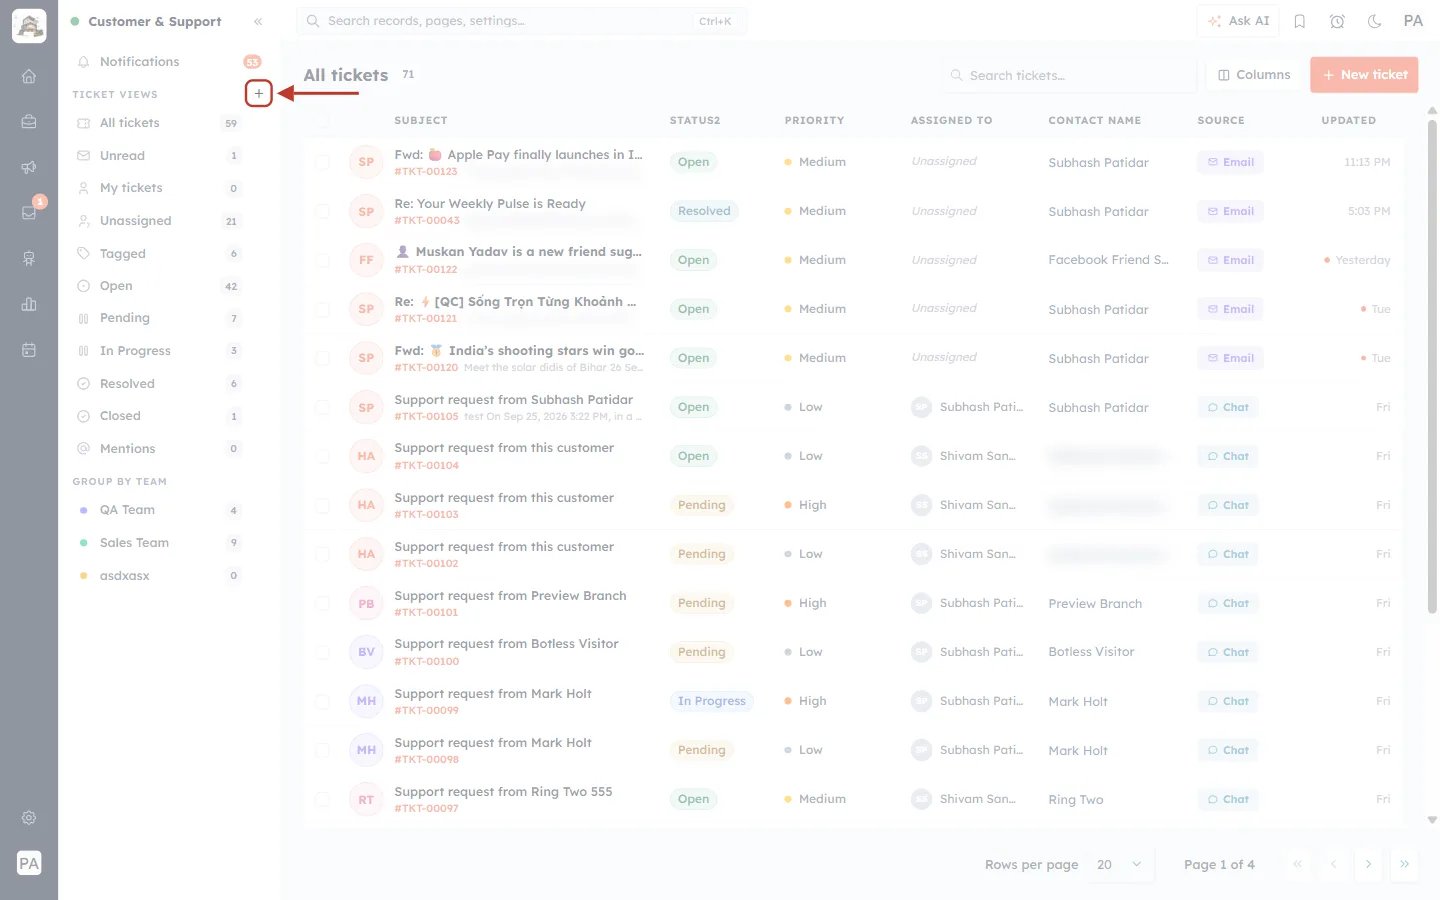
Task: Open settings gear icon in left rail
Action: click(x=29, y=817)
